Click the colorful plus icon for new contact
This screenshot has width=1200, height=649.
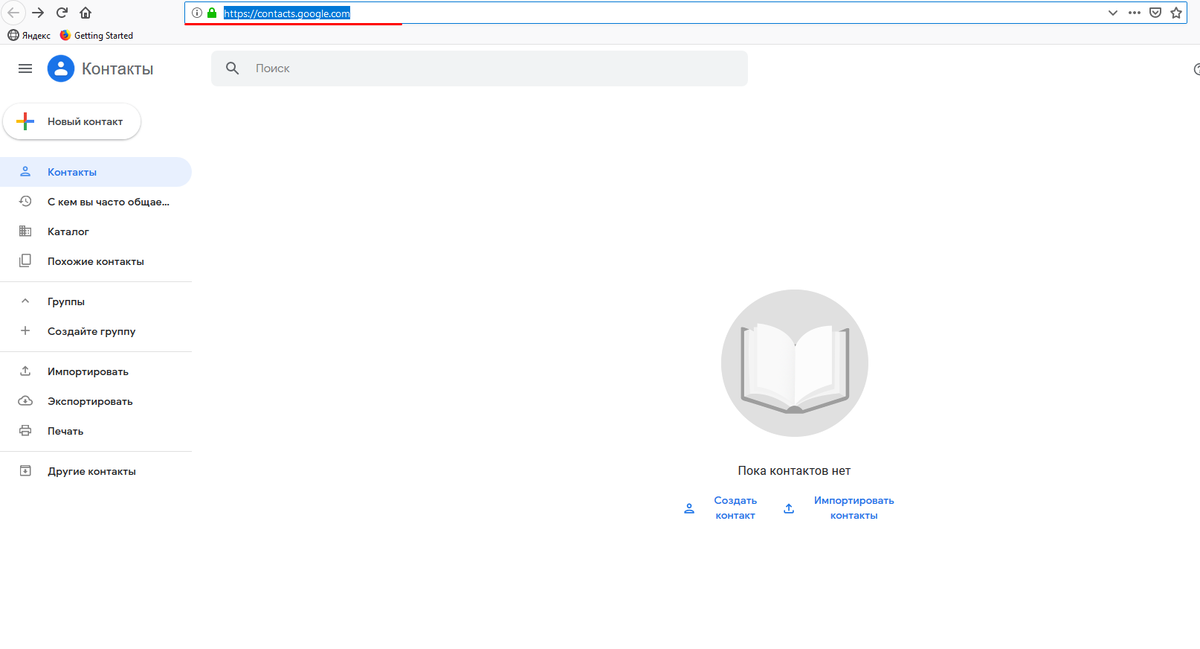click(26, 122)
